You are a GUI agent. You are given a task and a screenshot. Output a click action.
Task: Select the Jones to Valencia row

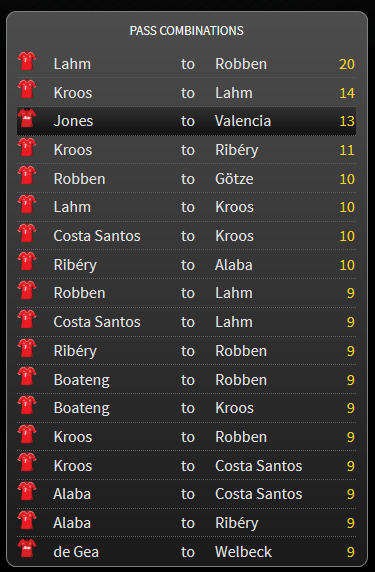(x=186, y=121)
